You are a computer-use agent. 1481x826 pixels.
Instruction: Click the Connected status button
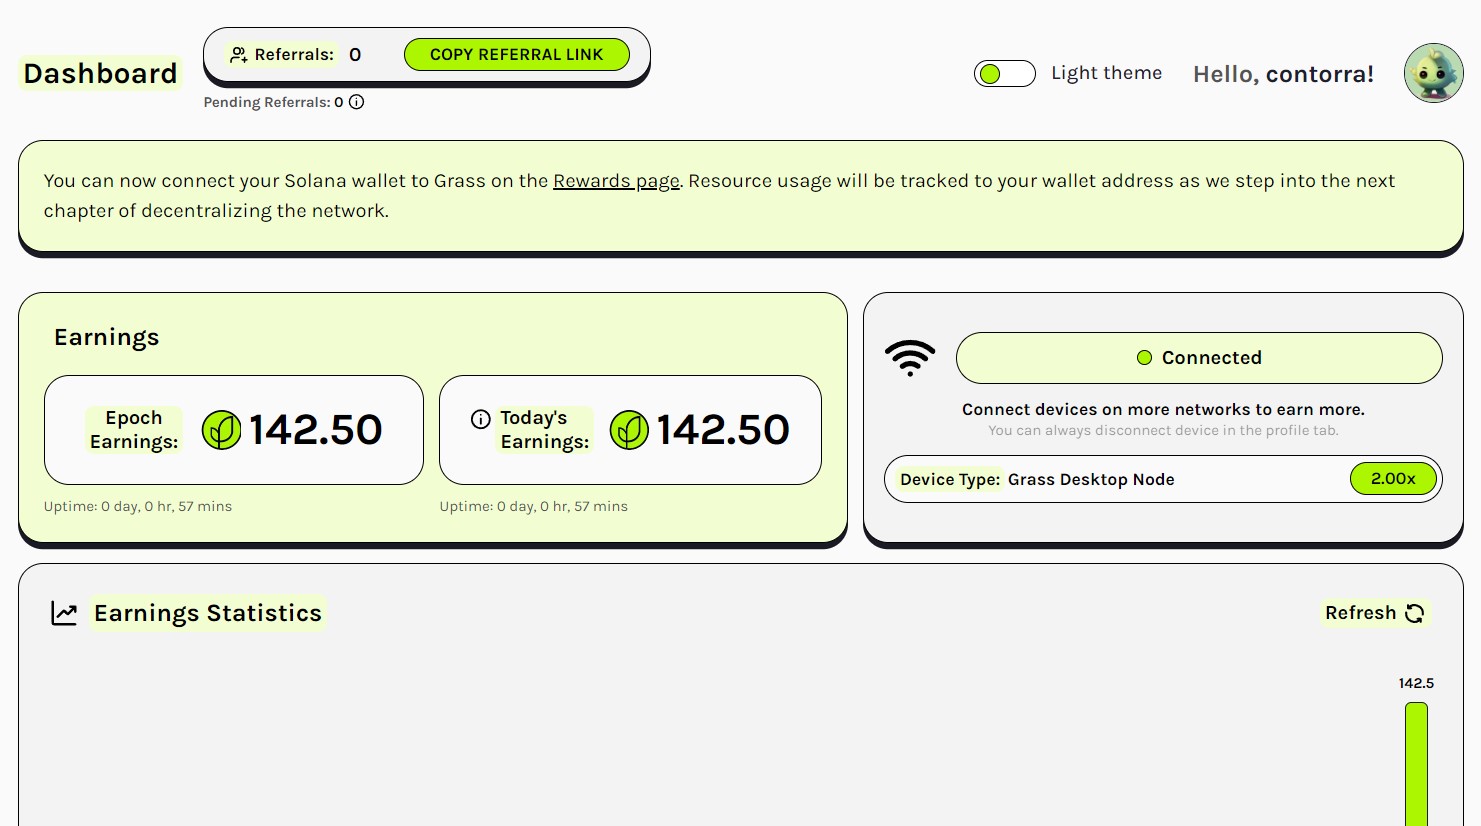pos(1199,358)
